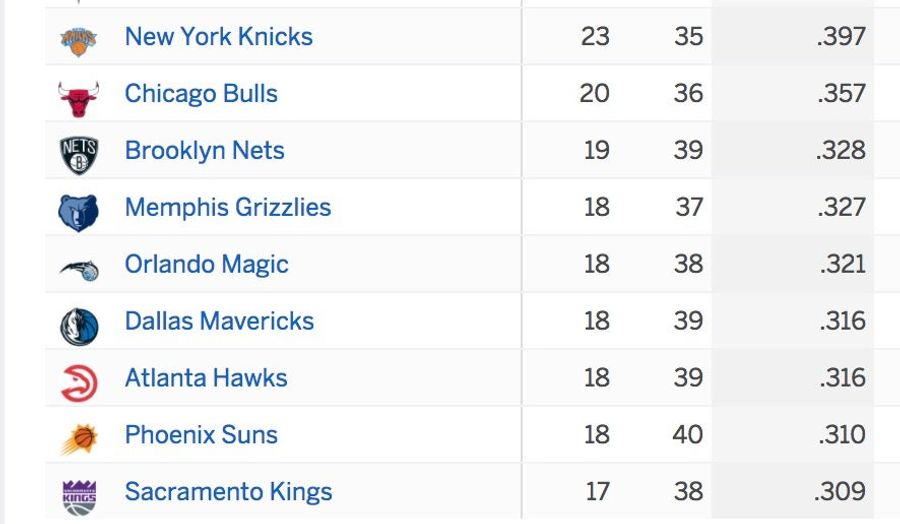Go to the Memphis Grizzlies page
900x524 pixels.
(x=228, y=207)
